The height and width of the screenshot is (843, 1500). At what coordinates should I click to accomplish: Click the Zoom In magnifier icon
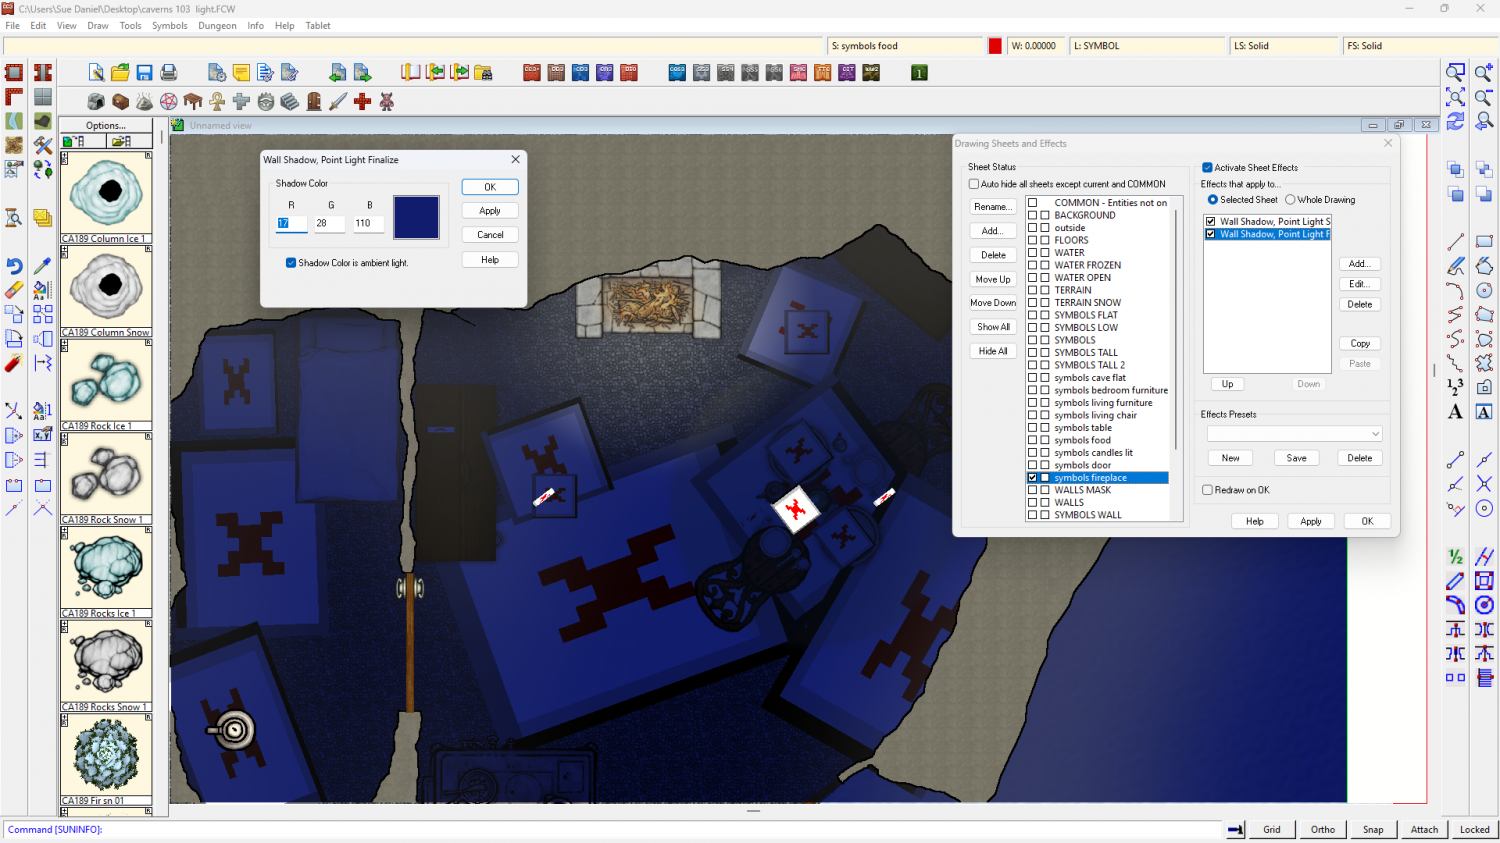[1484, 72]
